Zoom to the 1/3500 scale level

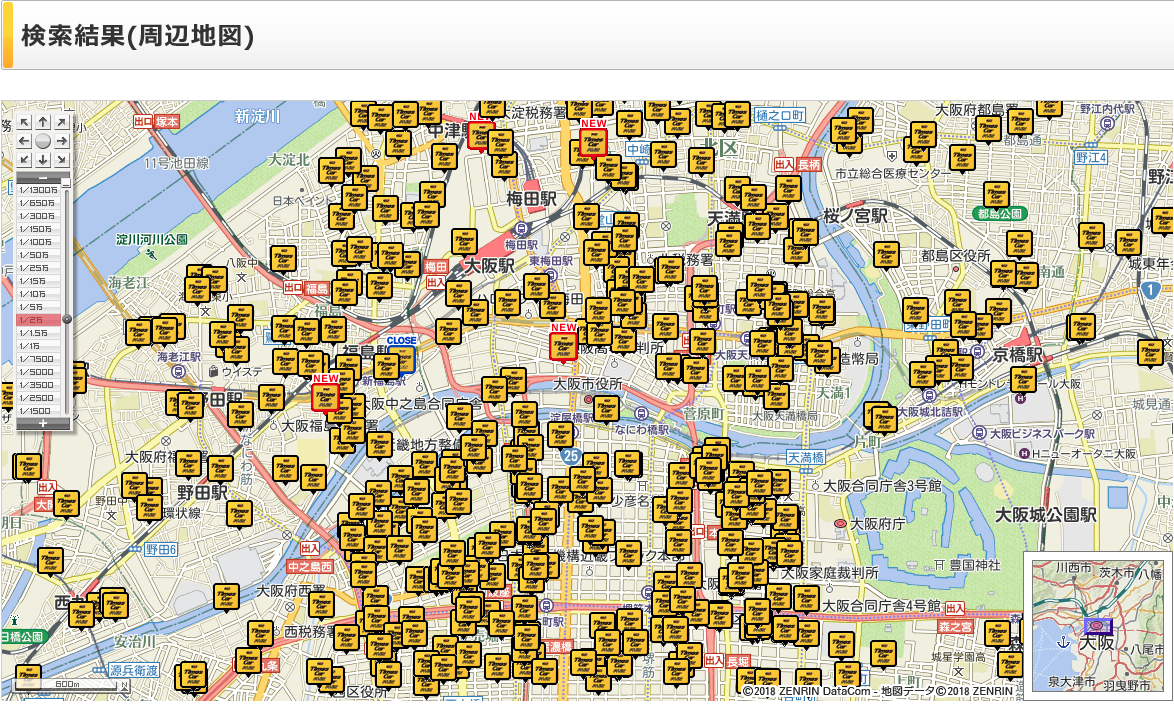point(38,385)
